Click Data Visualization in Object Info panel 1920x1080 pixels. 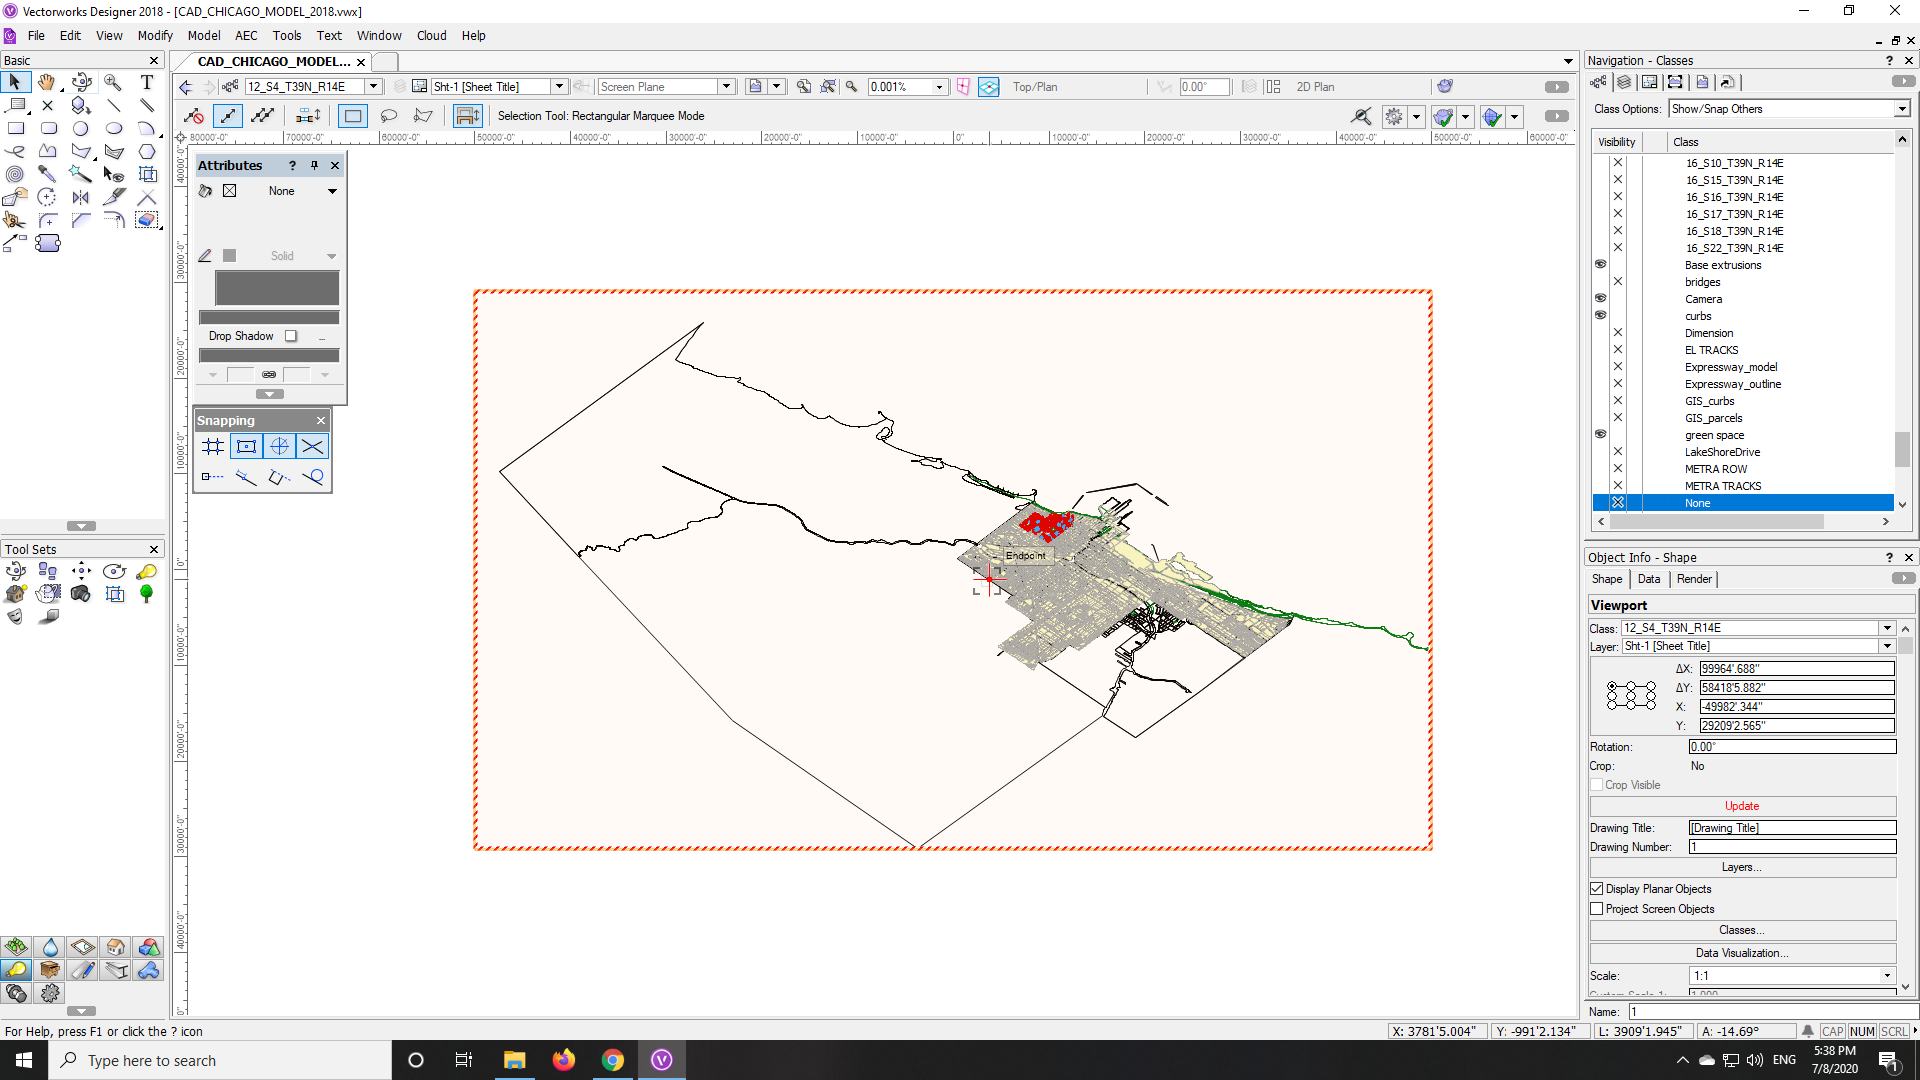1741,952
